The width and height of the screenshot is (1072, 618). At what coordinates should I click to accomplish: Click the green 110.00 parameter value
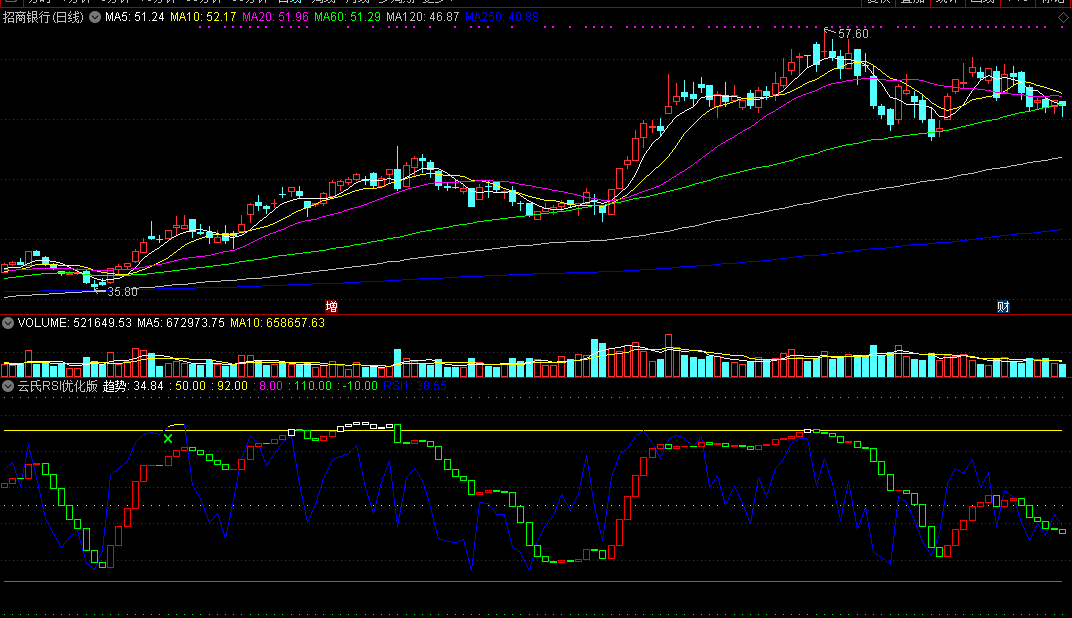[x=313, y=386]
